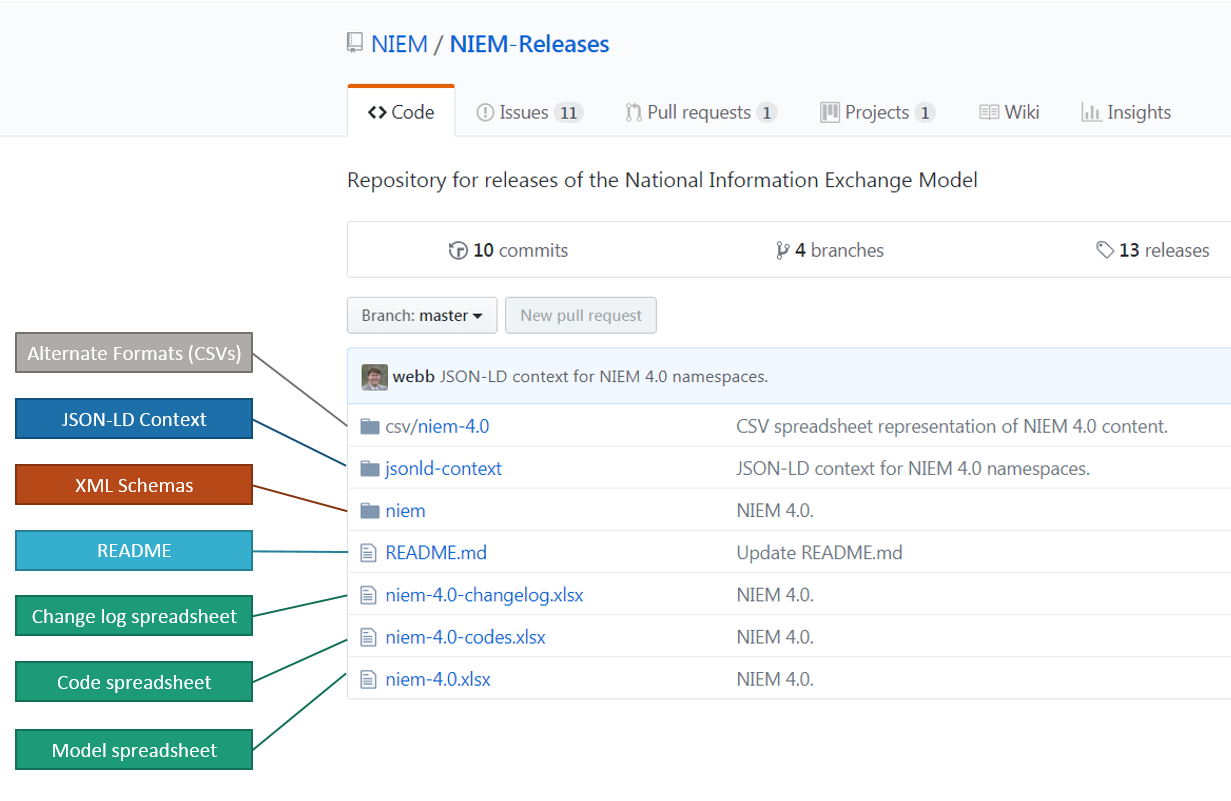Open the 4 branches link

[830, 250]
